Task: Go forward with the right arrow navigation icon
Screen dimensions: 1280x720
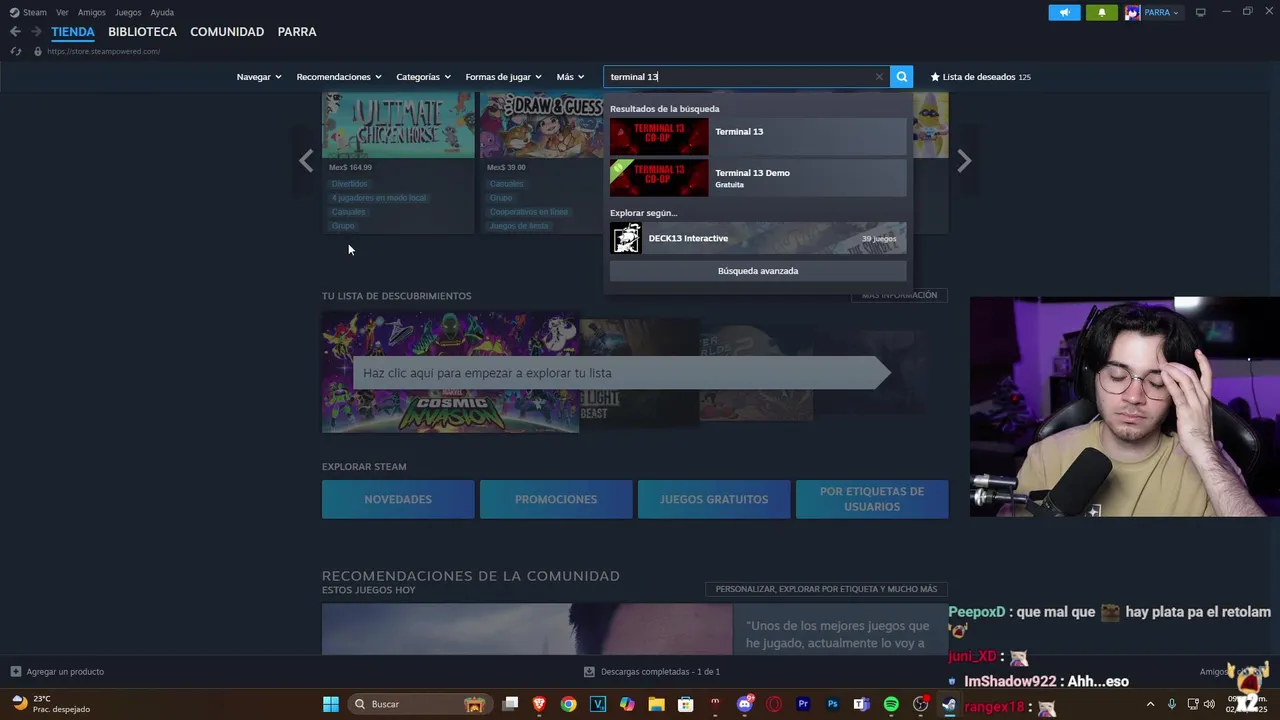Action: pos(36,32)
